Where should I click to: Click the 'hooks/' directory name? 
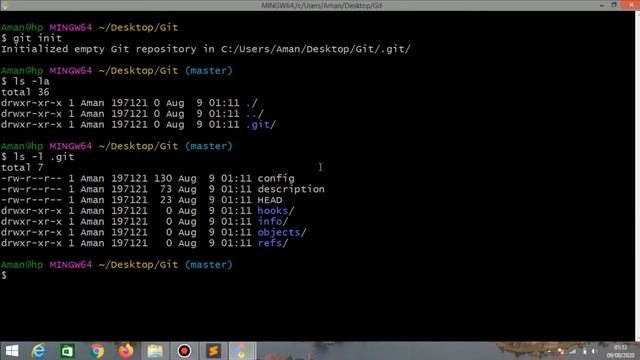tap(276, 211)
